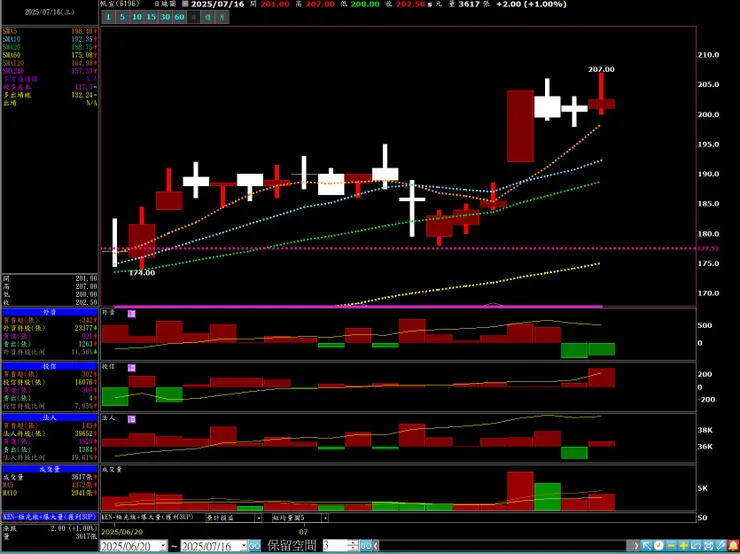Click the 177.53 magenta level label
Screen dimensions: 740x554
tap(708, 248)
